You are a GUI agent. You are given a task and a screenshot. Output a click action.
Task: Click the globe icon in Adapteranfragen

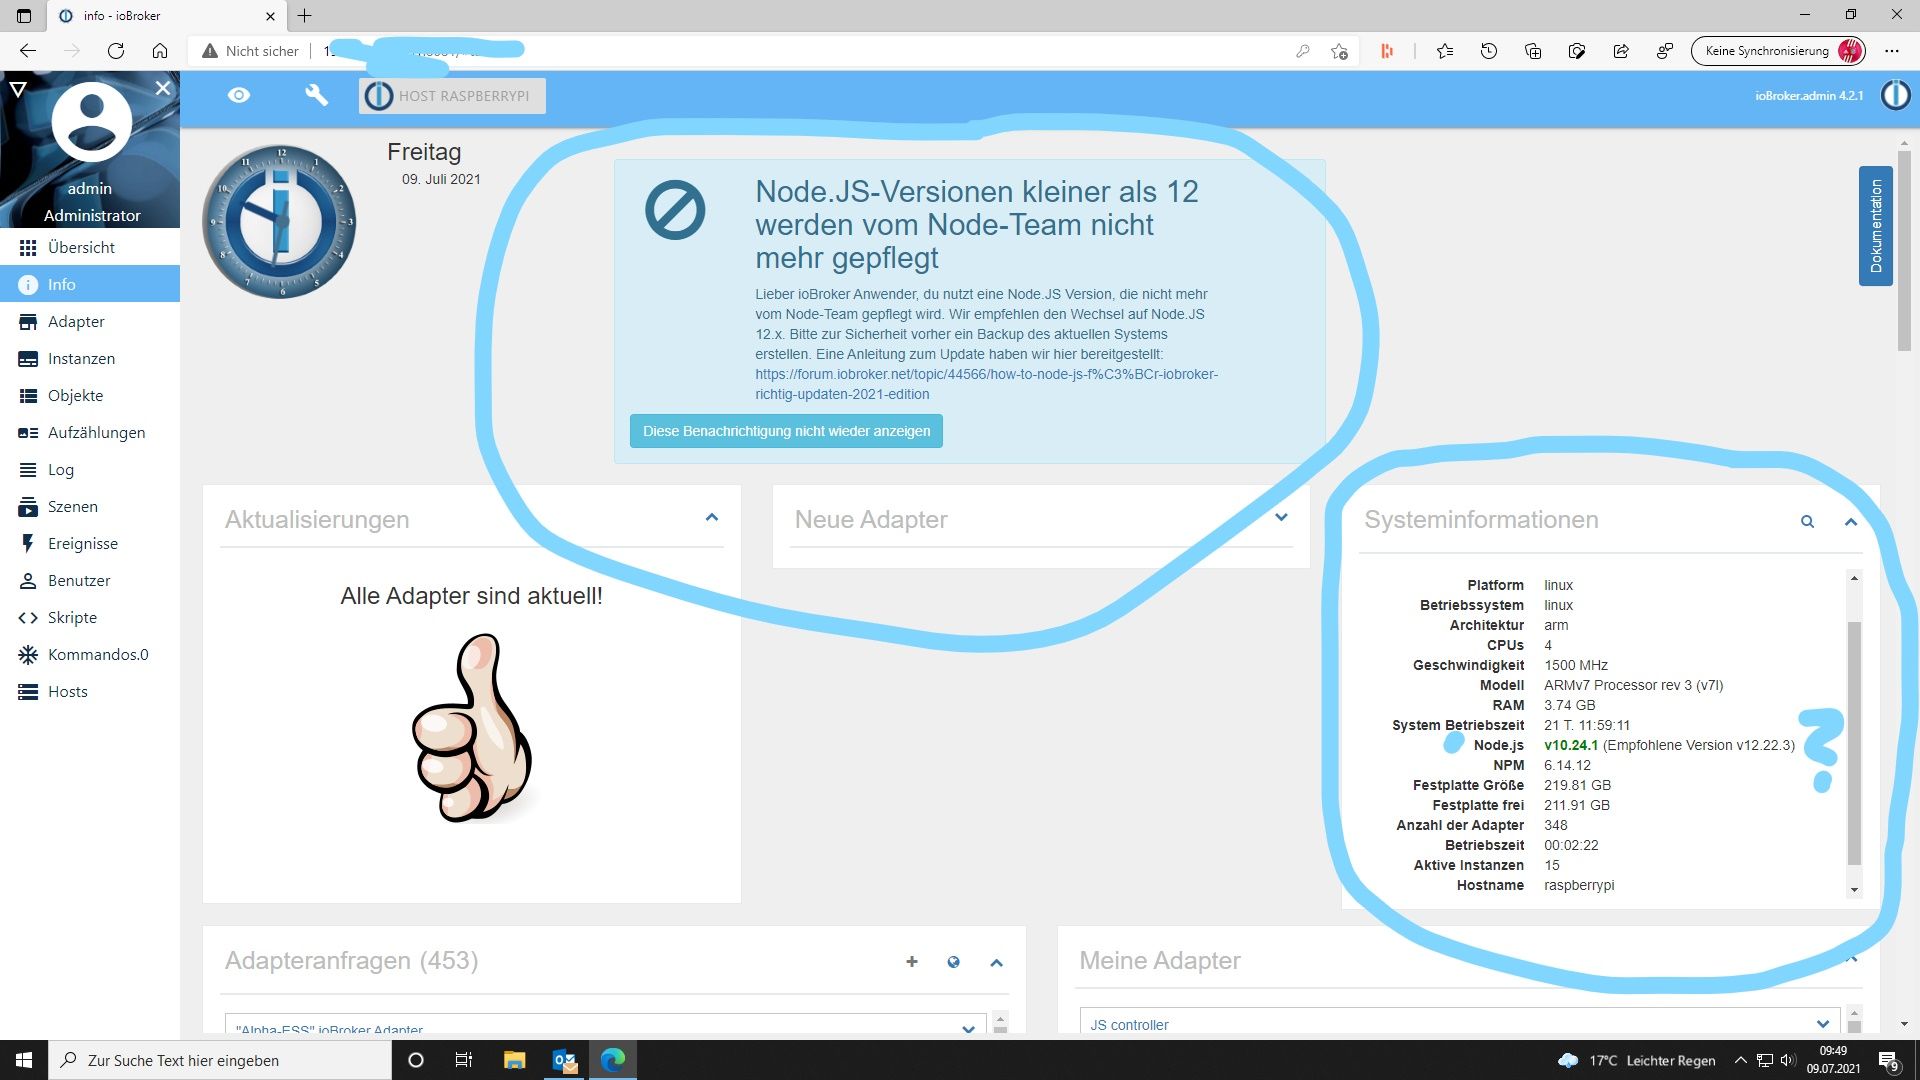coord(953,962)
